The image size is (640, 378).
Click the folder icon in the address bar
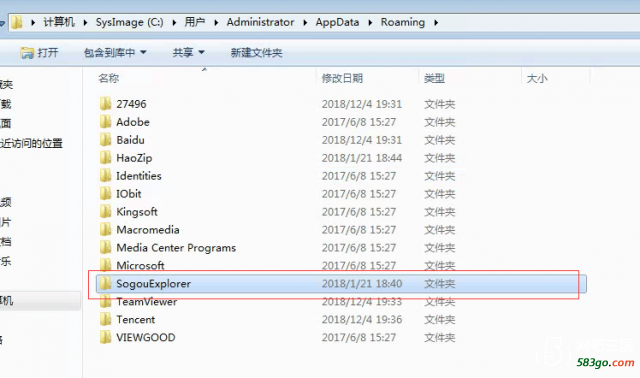pos(16,22)
